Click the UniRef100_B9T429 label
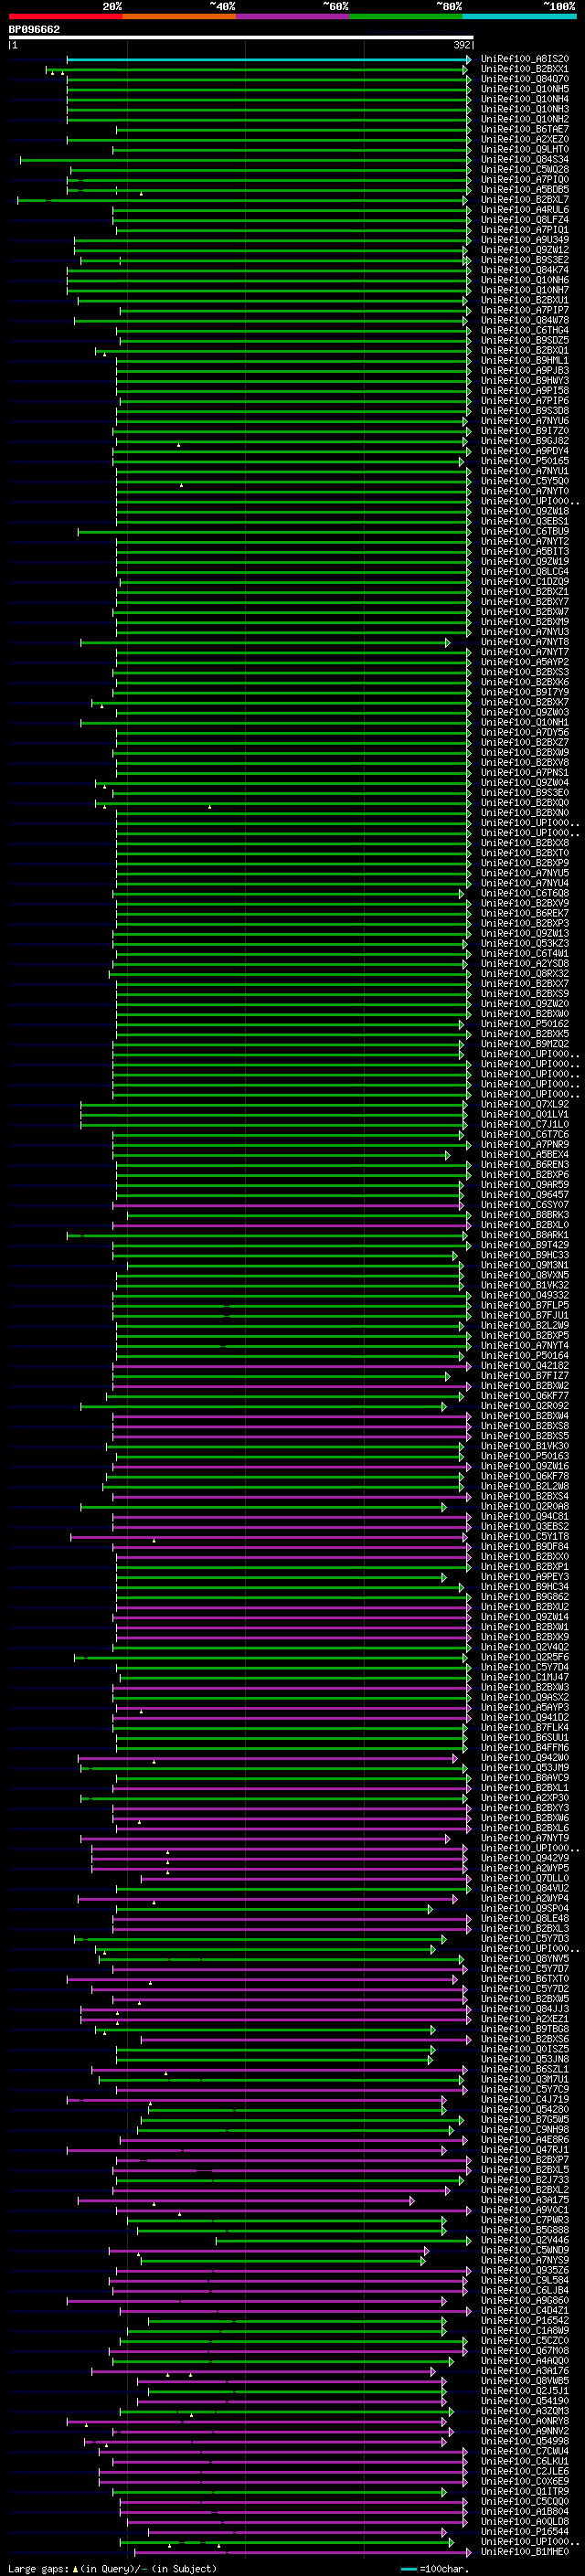The image size is (585, 2576). (x=525, y=1245)
